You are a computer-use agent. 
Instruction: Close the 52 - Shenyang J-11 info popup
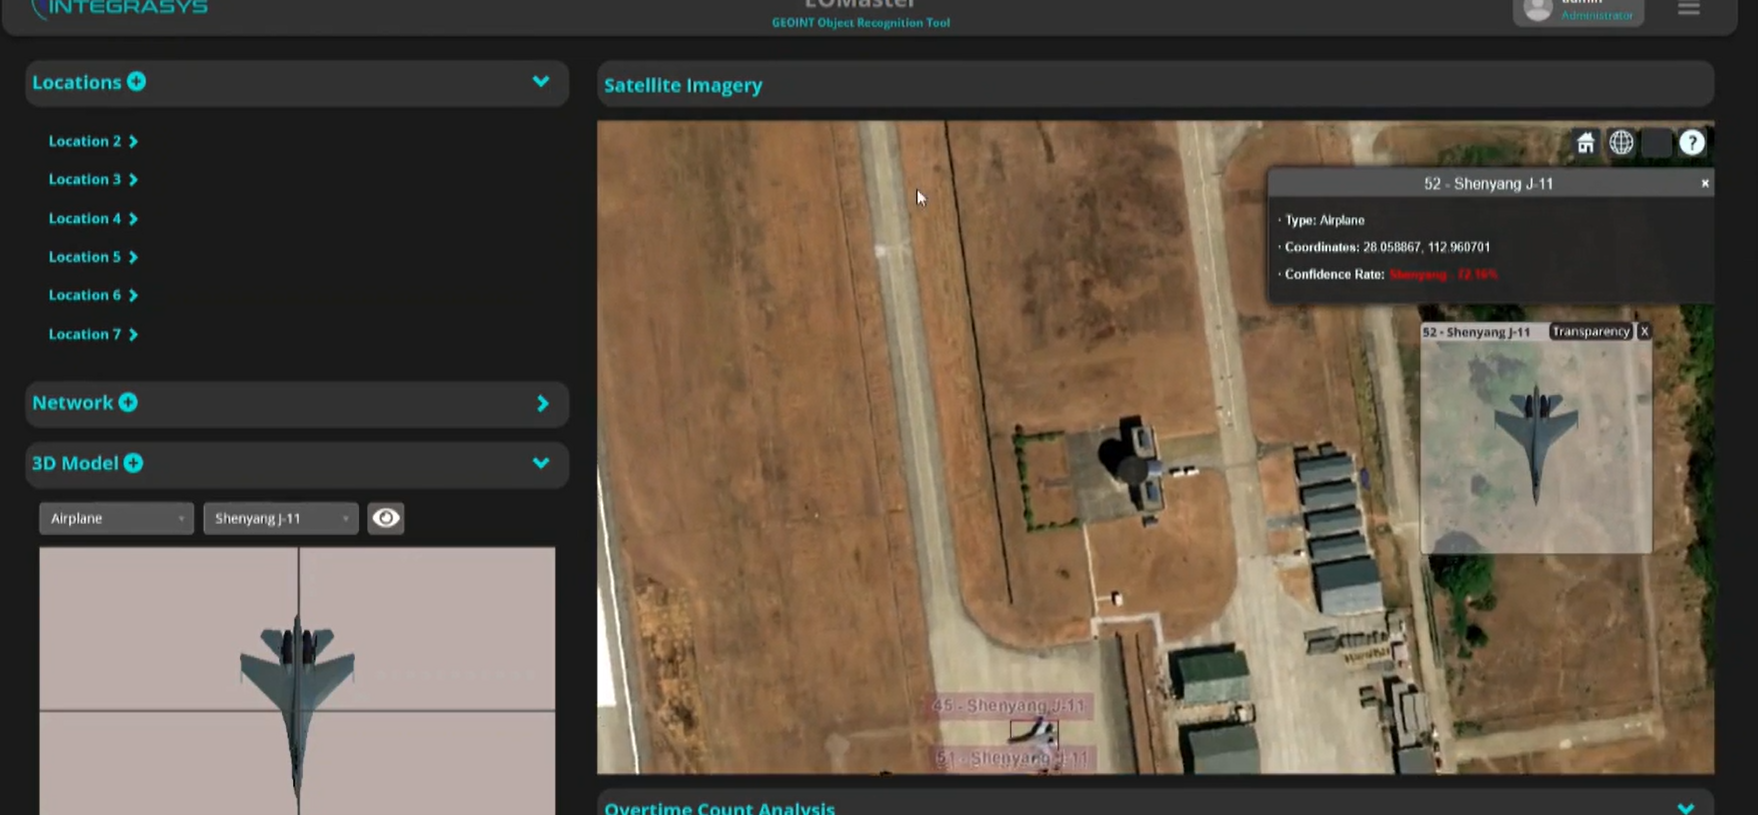tap(1705, 183)
